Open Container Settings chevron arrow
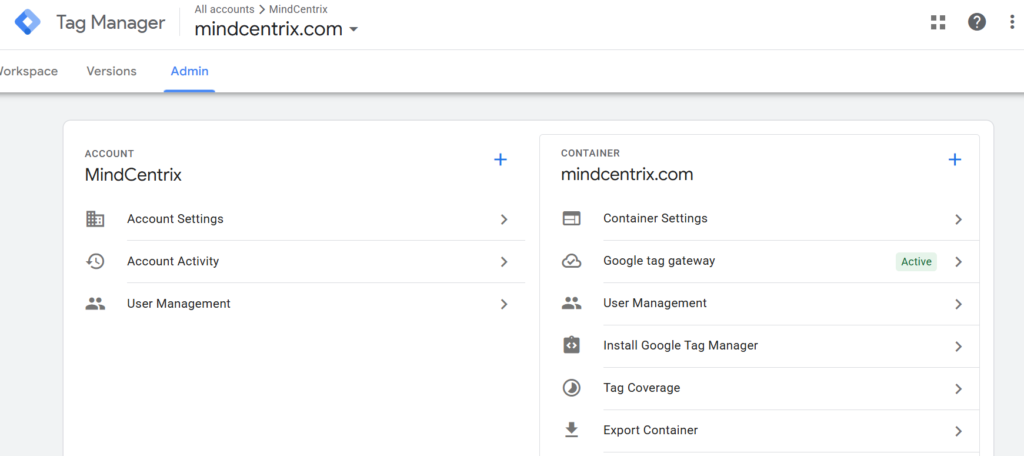This screenshot has height=456, width=1024. pyautogui.click(x=959, y=220)
